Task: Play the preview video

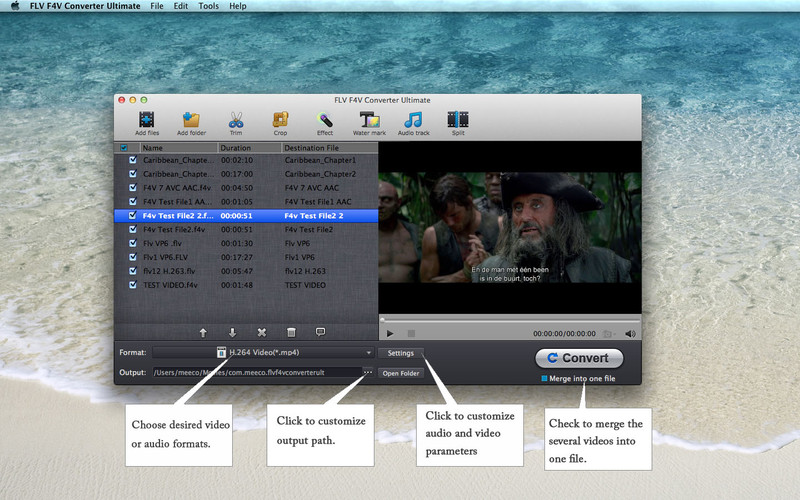Action: click(x=390, y=334)
